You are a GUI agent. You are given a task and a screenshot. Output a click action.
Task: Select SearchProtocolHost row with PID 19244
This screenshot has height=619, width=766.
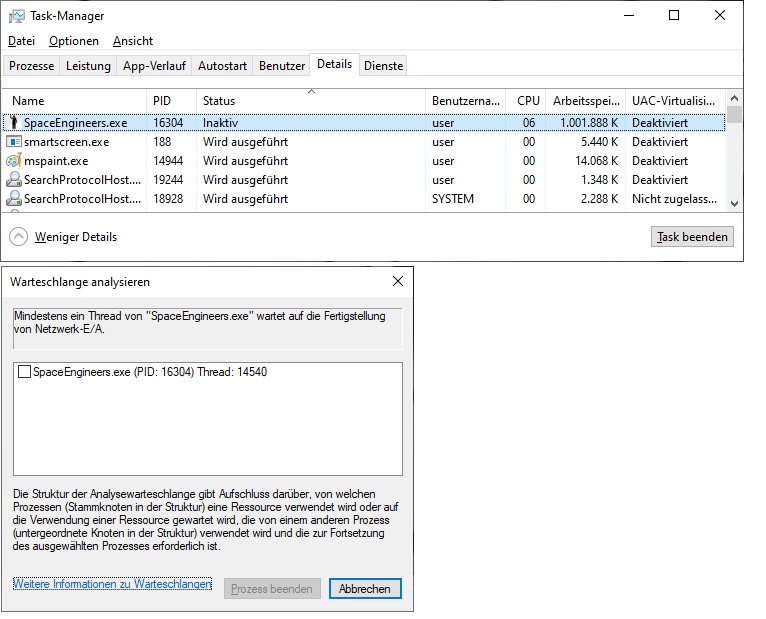click(x=363, y=180)
